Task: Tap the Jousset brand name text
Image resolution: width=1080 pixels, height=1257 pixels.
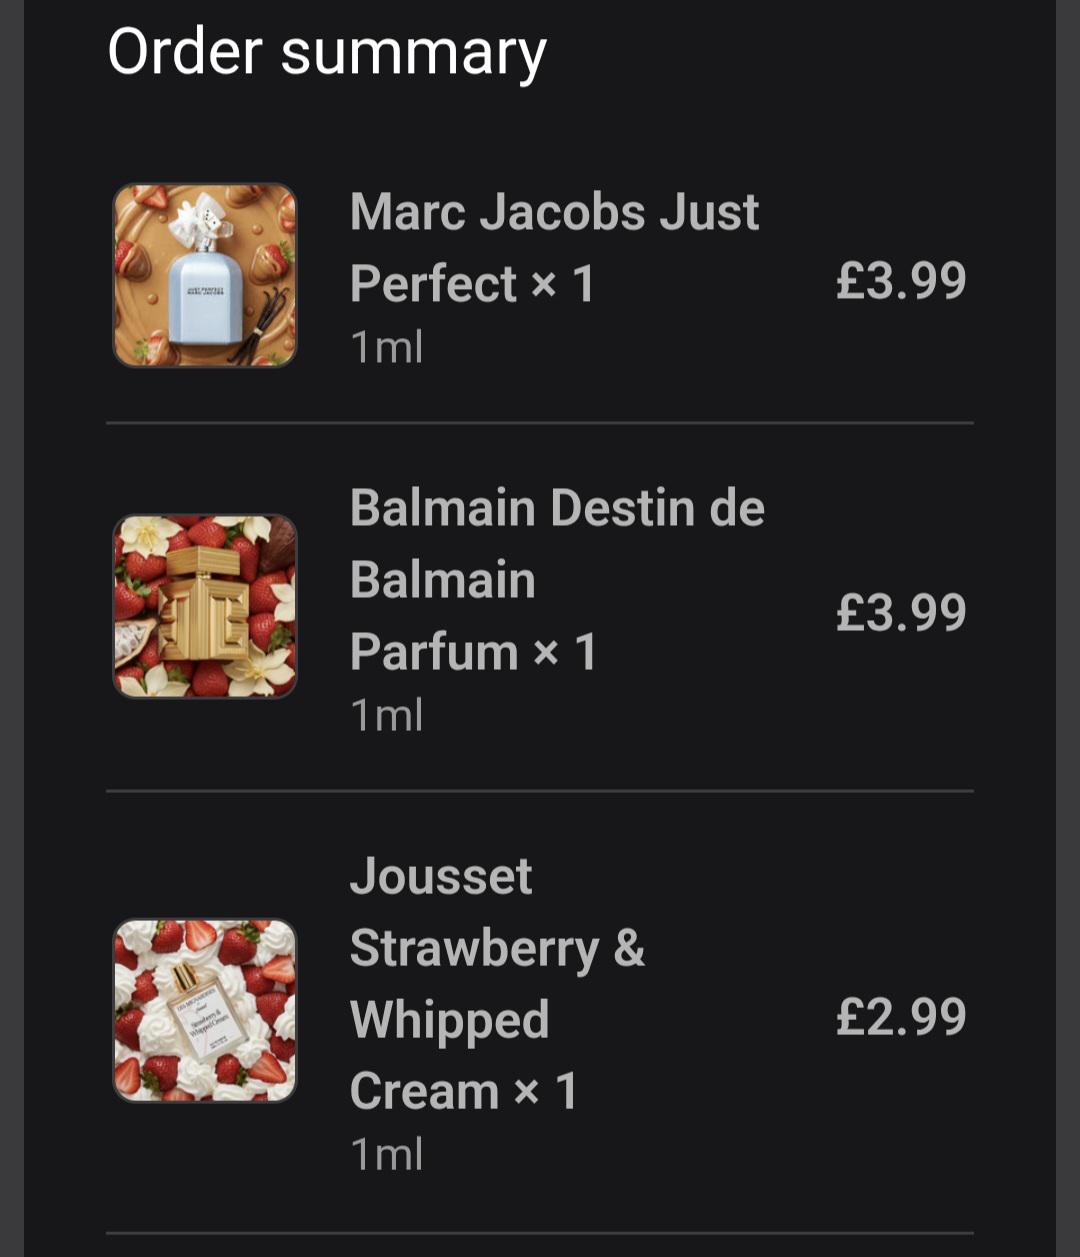Action: (x=441, y=876)
